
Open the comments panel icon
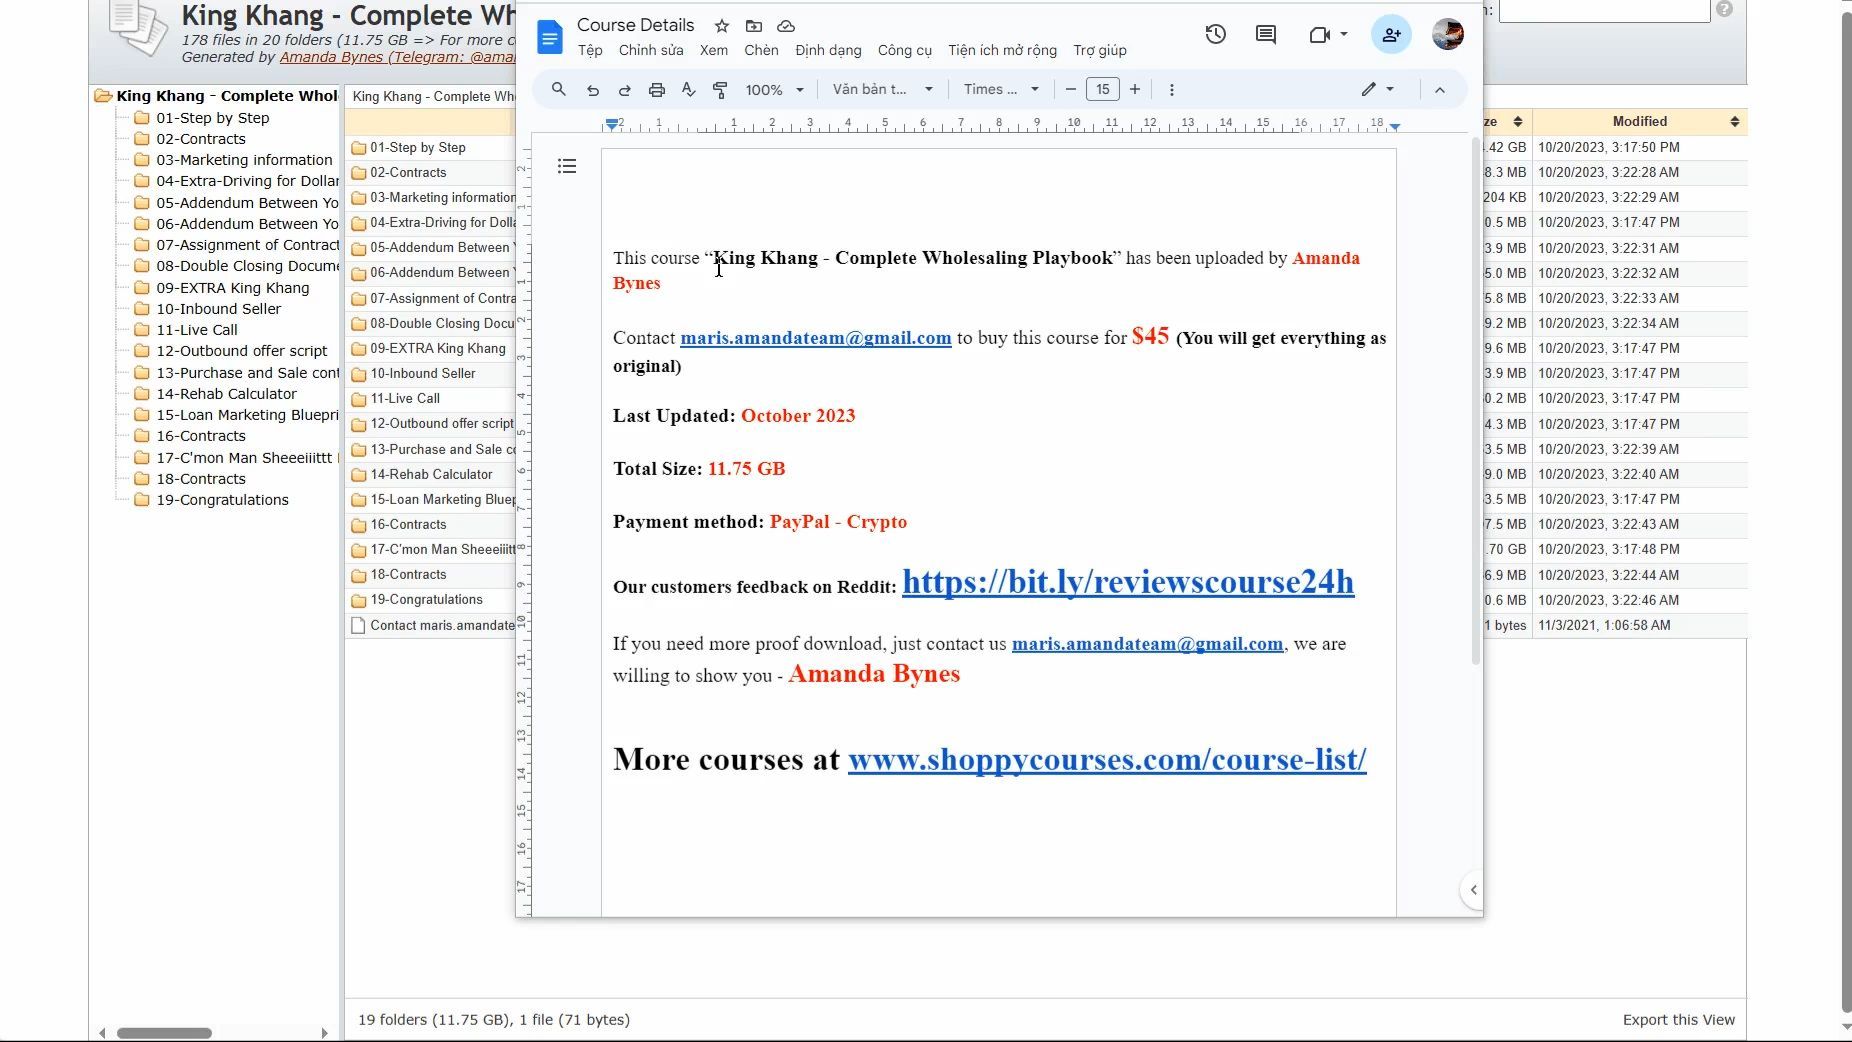pyautogui.click(x=1266, y=34)
